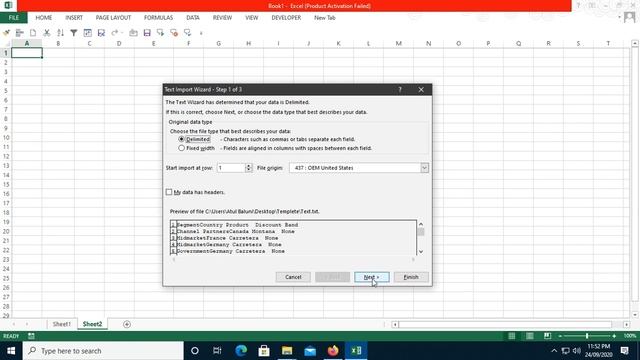Image resolution: width=640 pixels, height=360 pixels.
Task: Open the redo history dropdown arrow
Action: (x=122, y=33)
